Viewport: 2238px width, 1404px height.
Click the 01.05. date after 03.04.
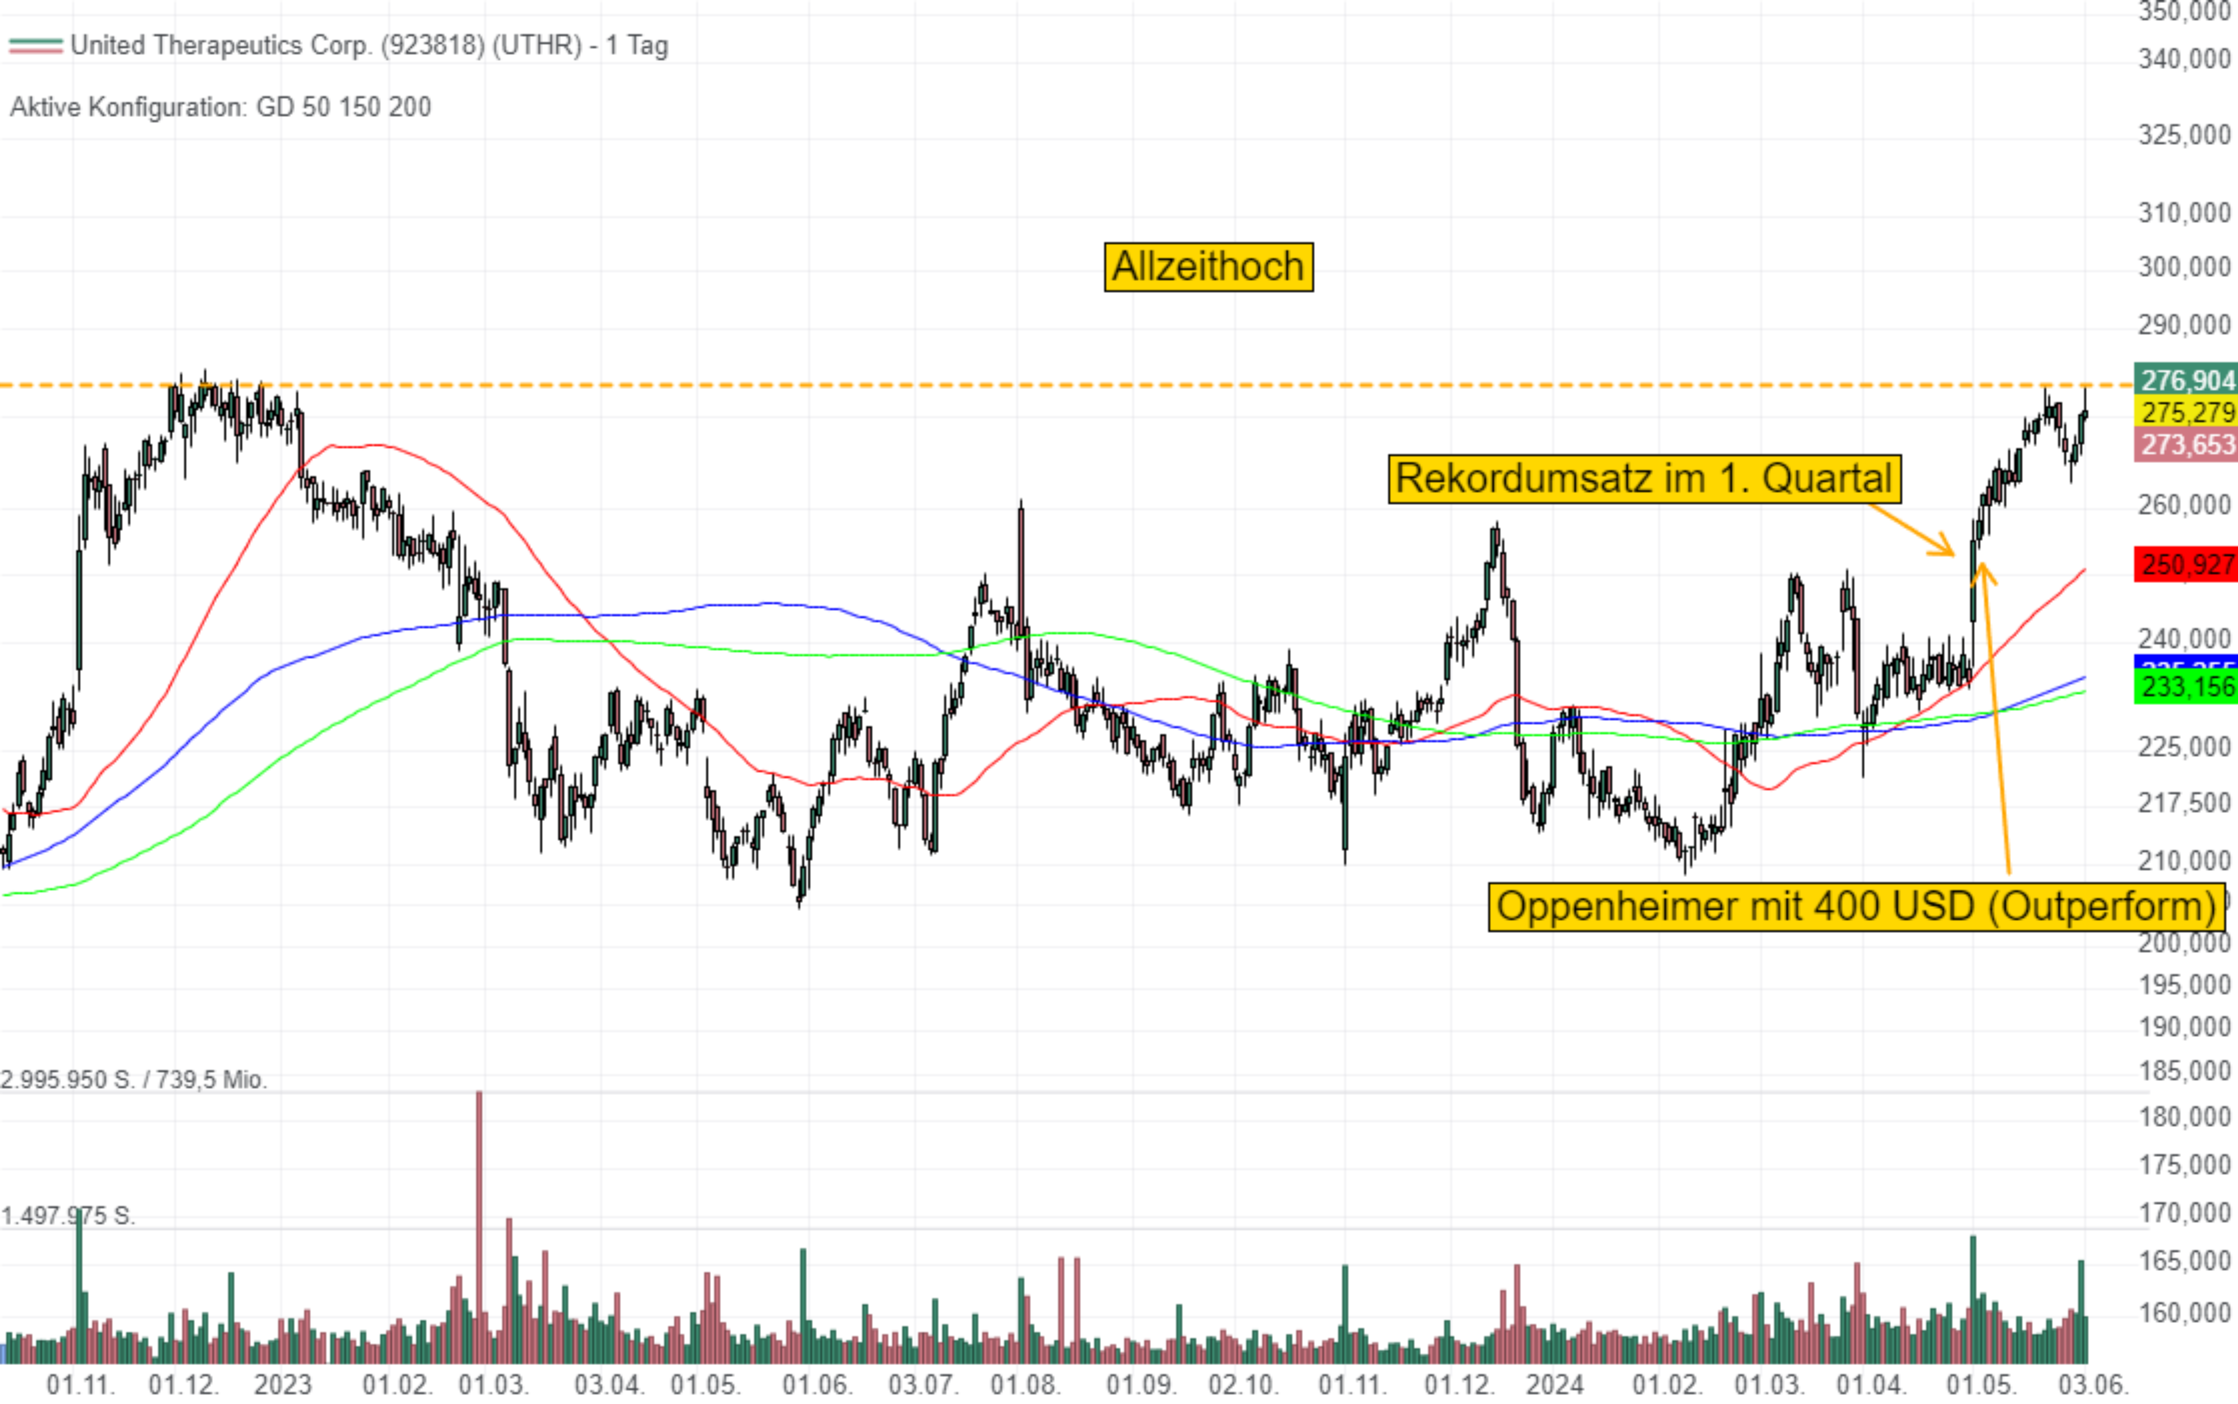[x=705, y=1386]
